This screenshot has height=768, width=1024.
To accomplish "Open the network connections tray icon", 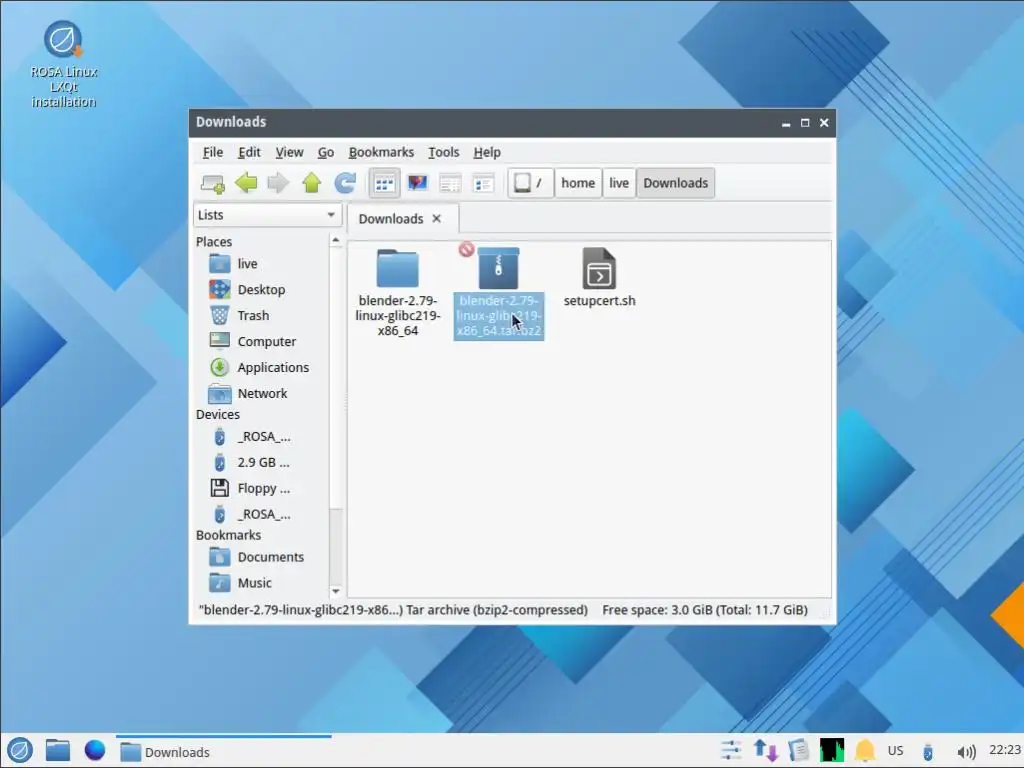I will pyautogui.click(x=765, y=750).
